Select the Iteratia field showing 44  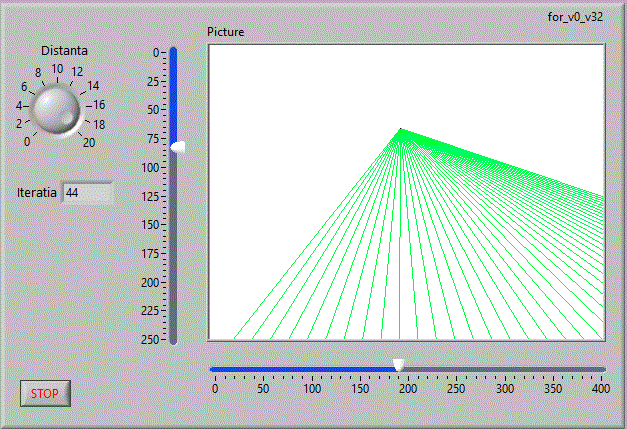(x=87, y=192)
